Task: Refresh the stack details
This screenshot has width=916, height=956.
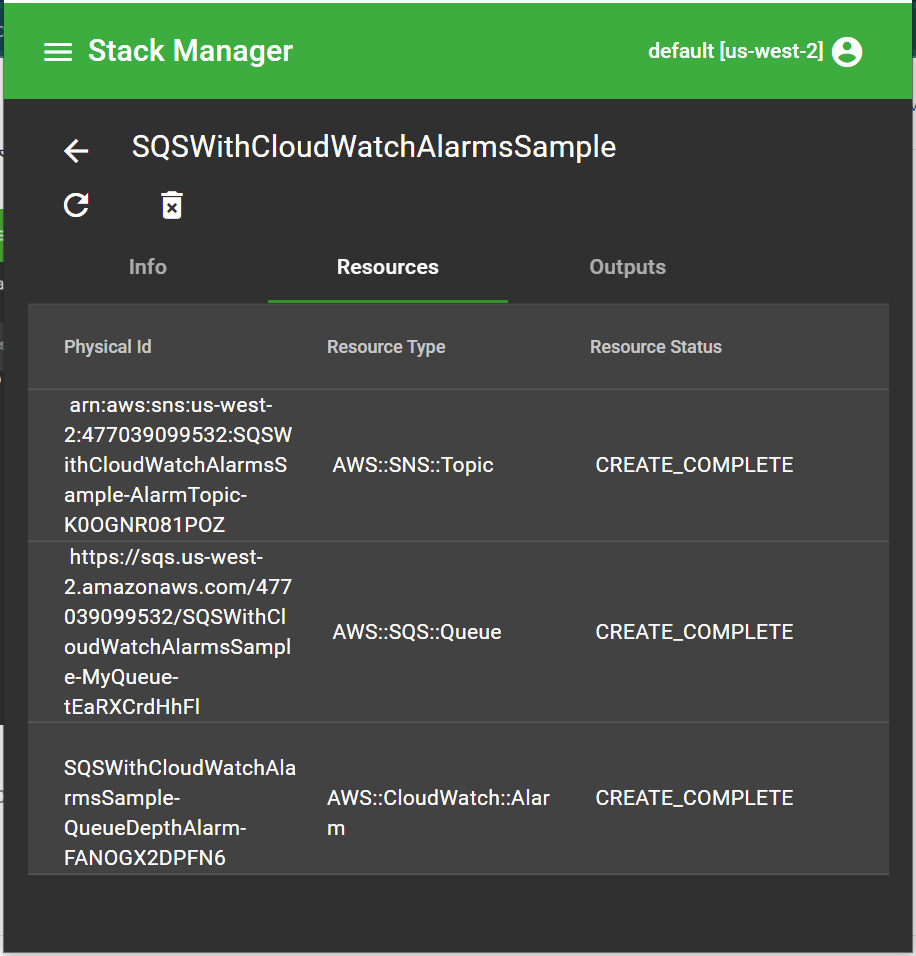Action: [76, 205]
